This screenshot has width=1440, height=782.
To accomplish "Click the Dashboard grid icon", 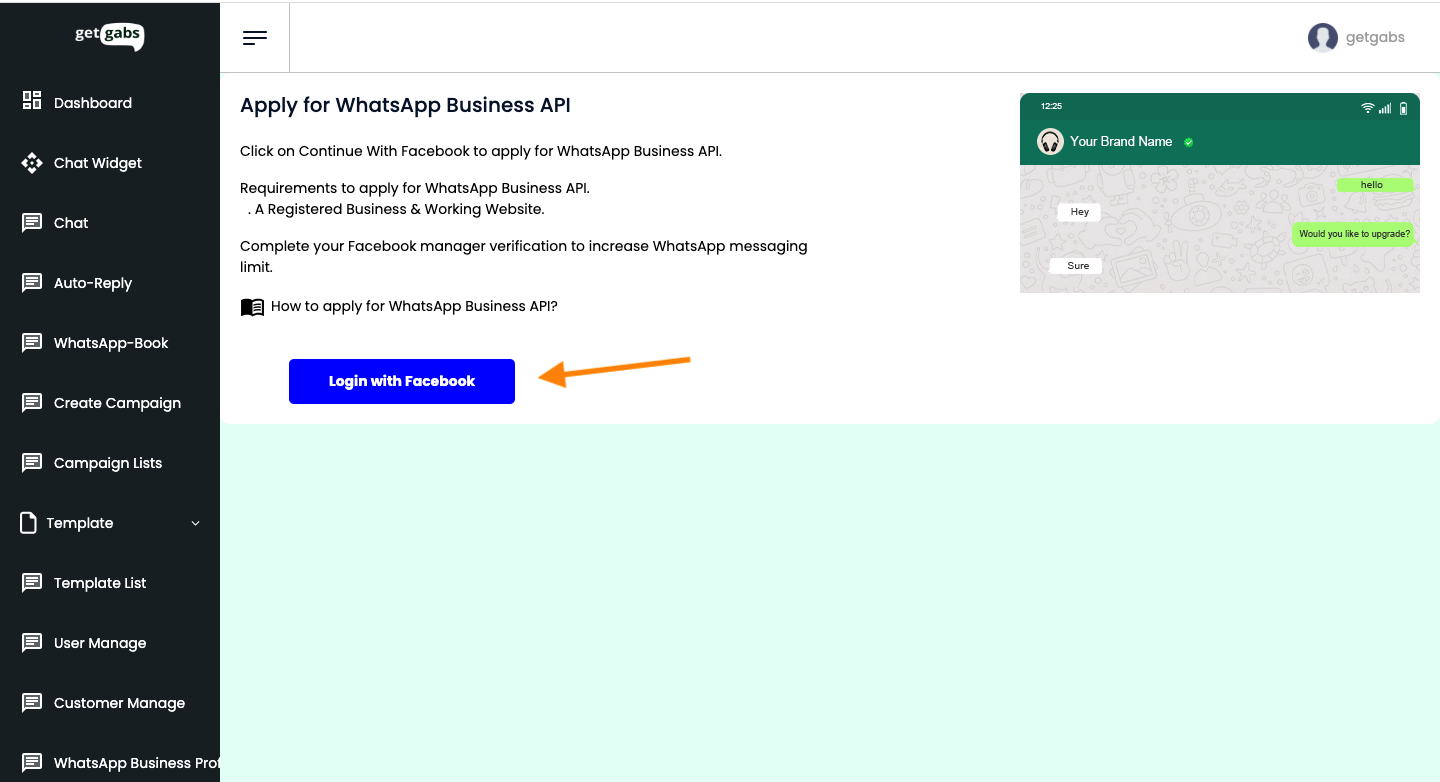I will pyautogui.click(x=32, y=100).
